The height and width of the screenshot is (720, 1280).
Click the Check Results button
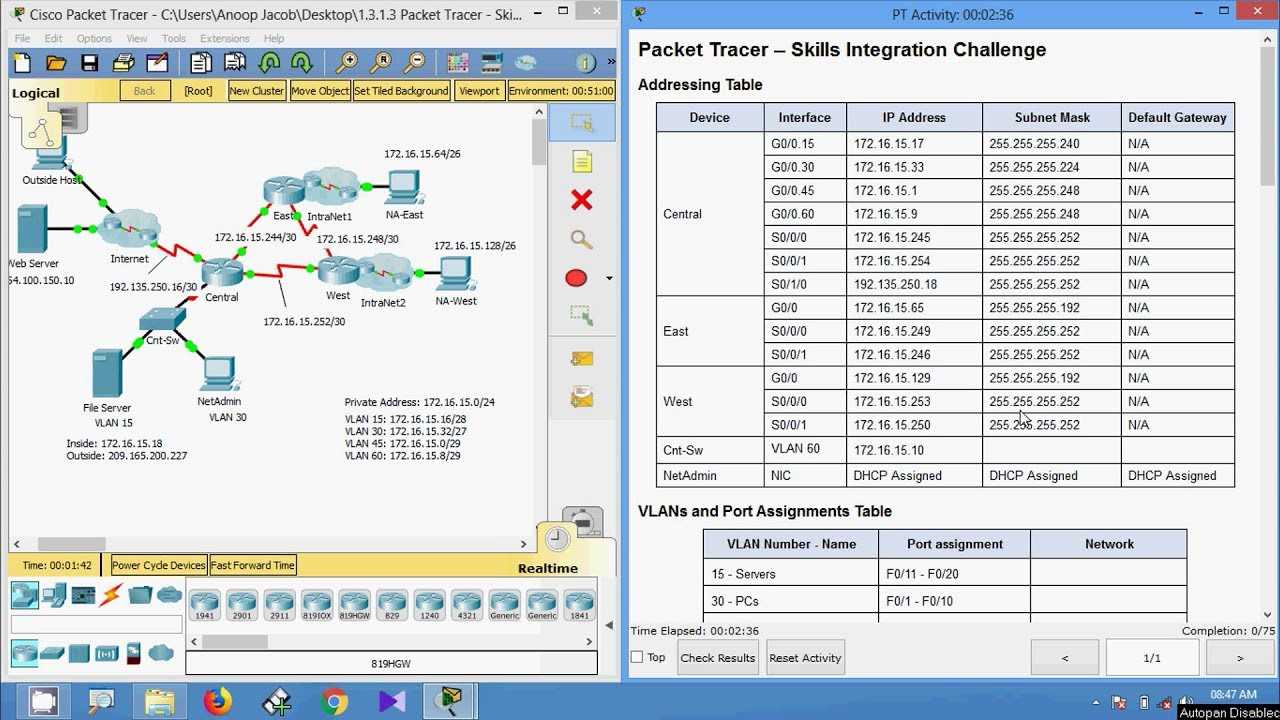click(x=718, y=658)
